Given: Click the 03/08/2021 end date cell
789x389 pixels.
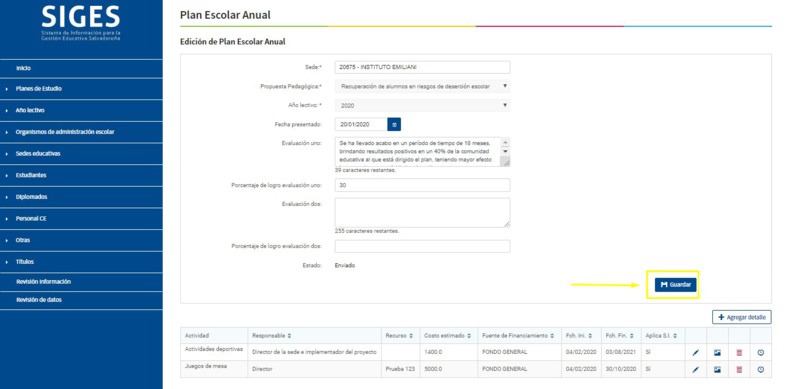Looking at the screenshot, I should coord(621,352).
